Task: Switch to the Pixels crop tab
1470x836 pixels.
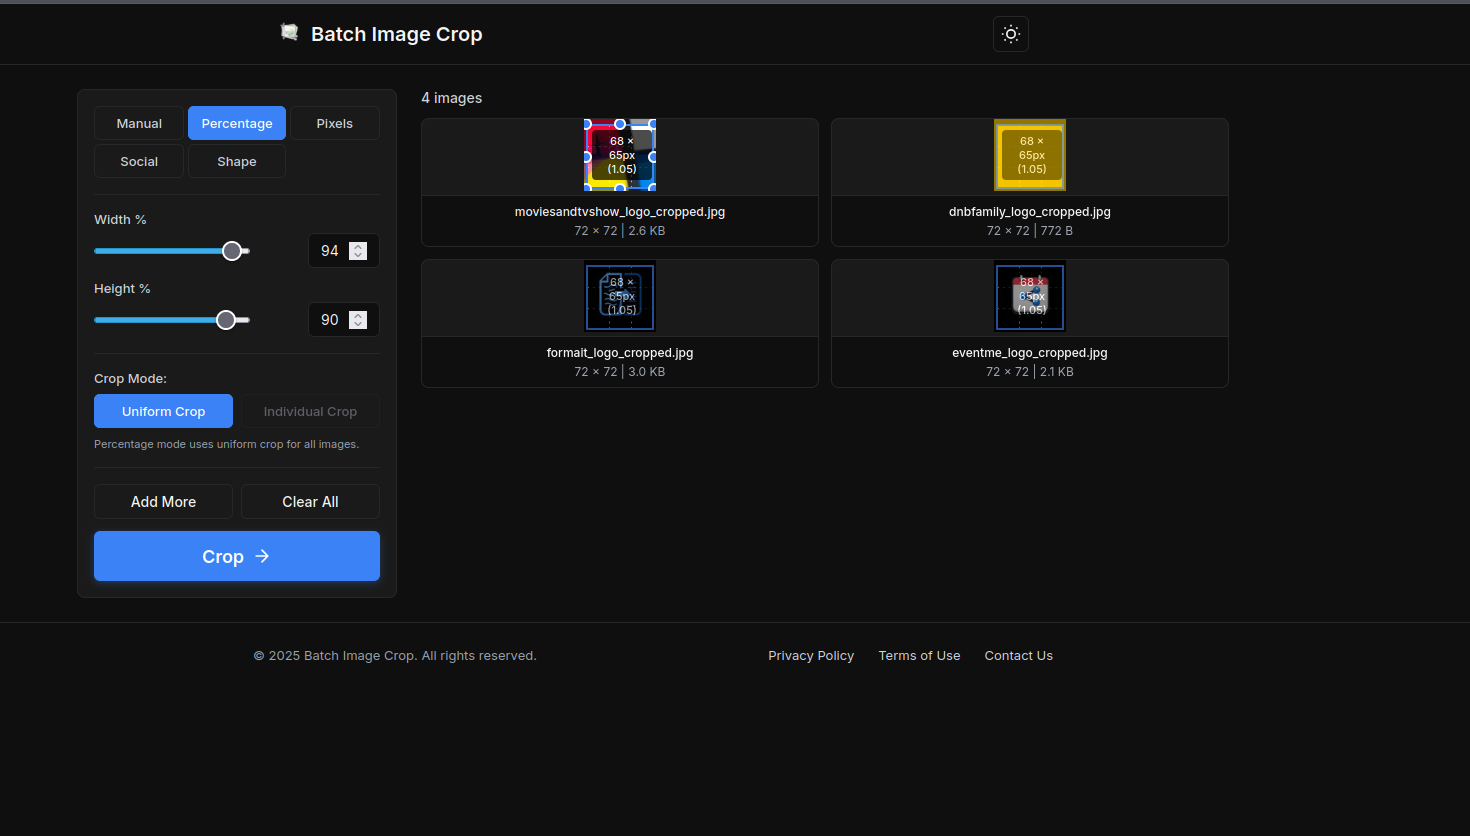Action: click(x=334, y=123)
